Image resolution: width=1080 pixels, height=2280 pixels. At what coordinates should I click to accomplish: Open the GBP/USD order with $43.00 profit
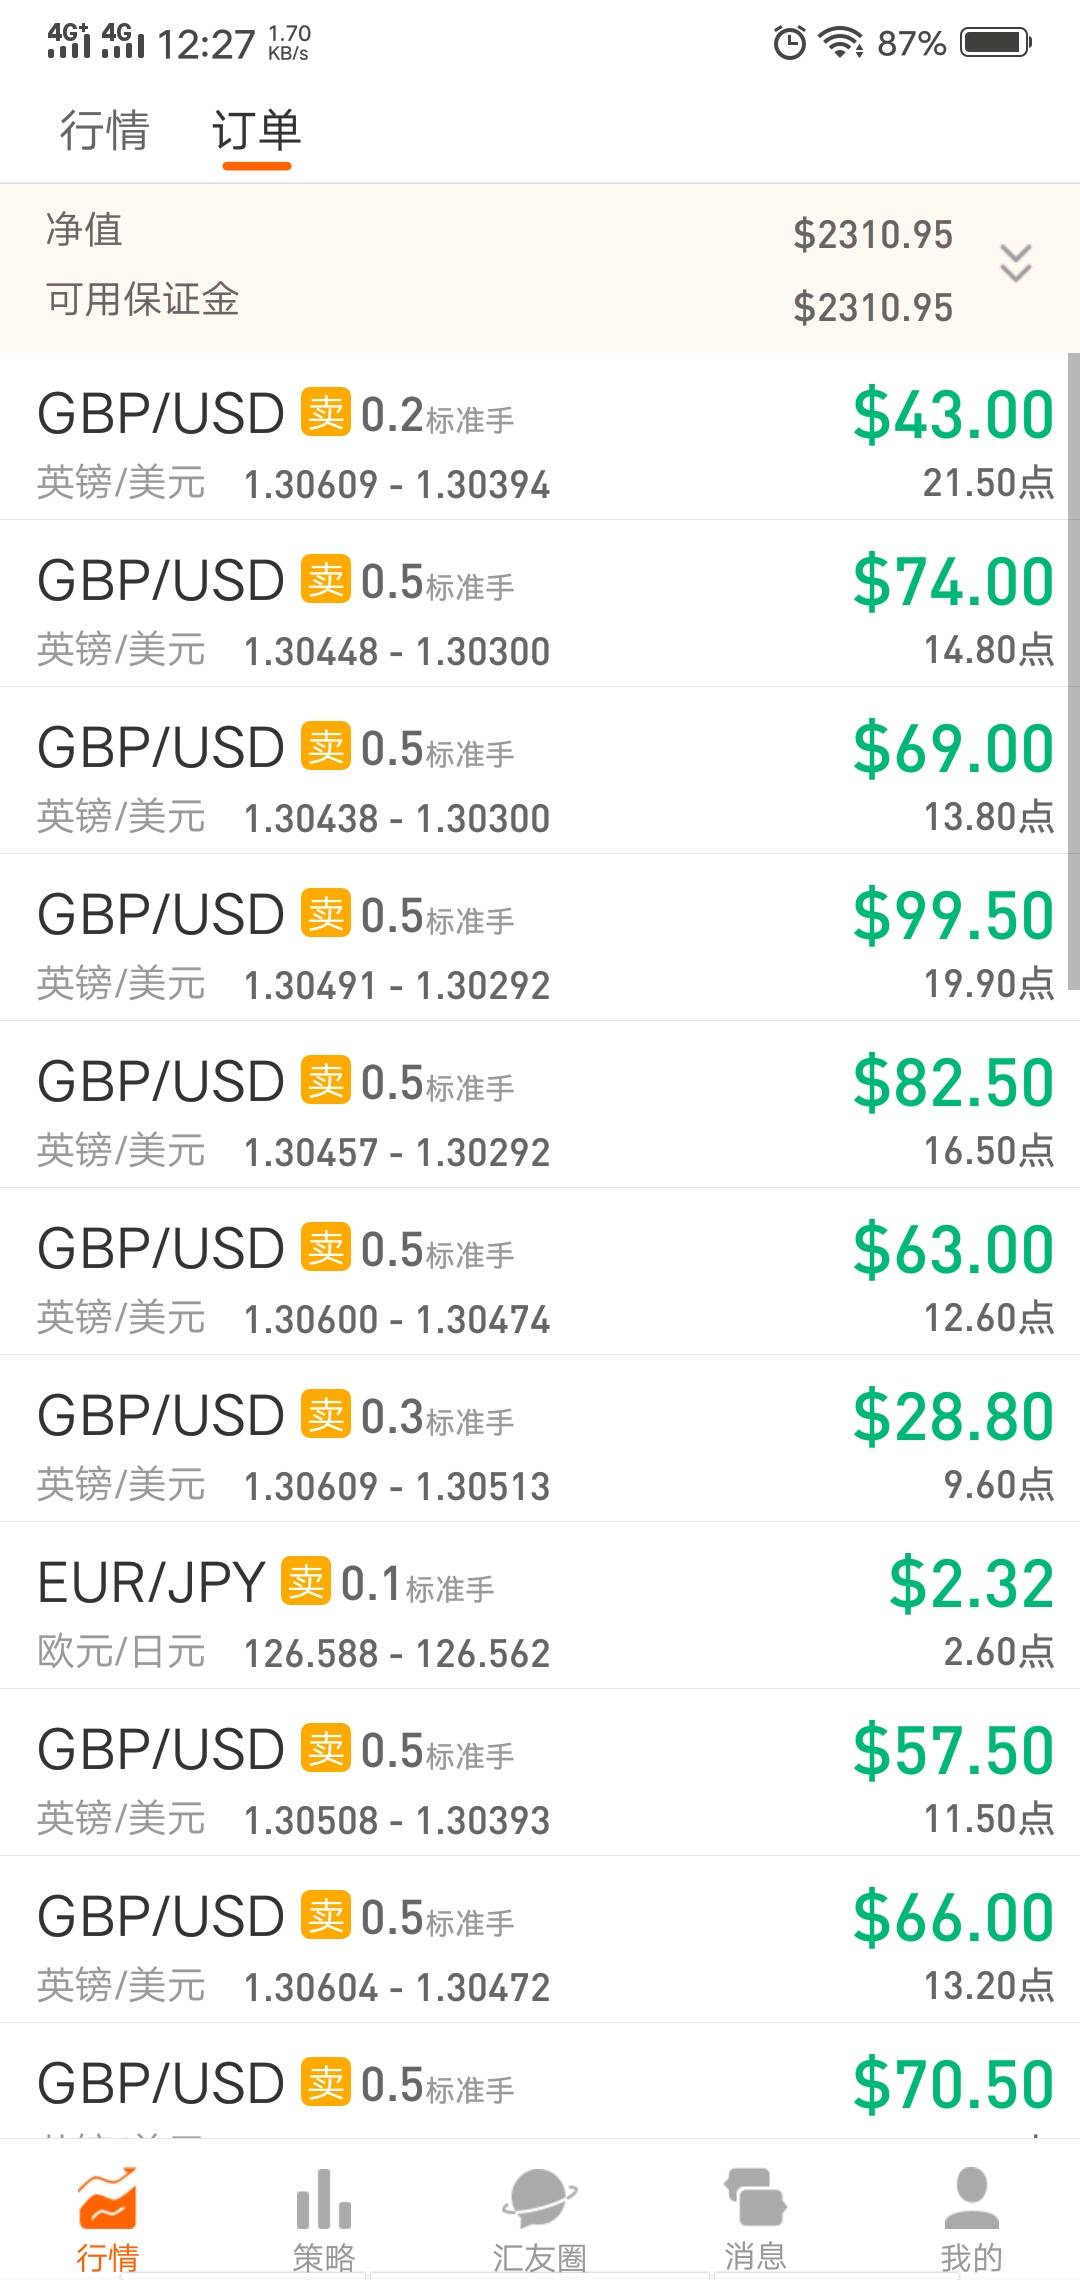pos(540,437)
